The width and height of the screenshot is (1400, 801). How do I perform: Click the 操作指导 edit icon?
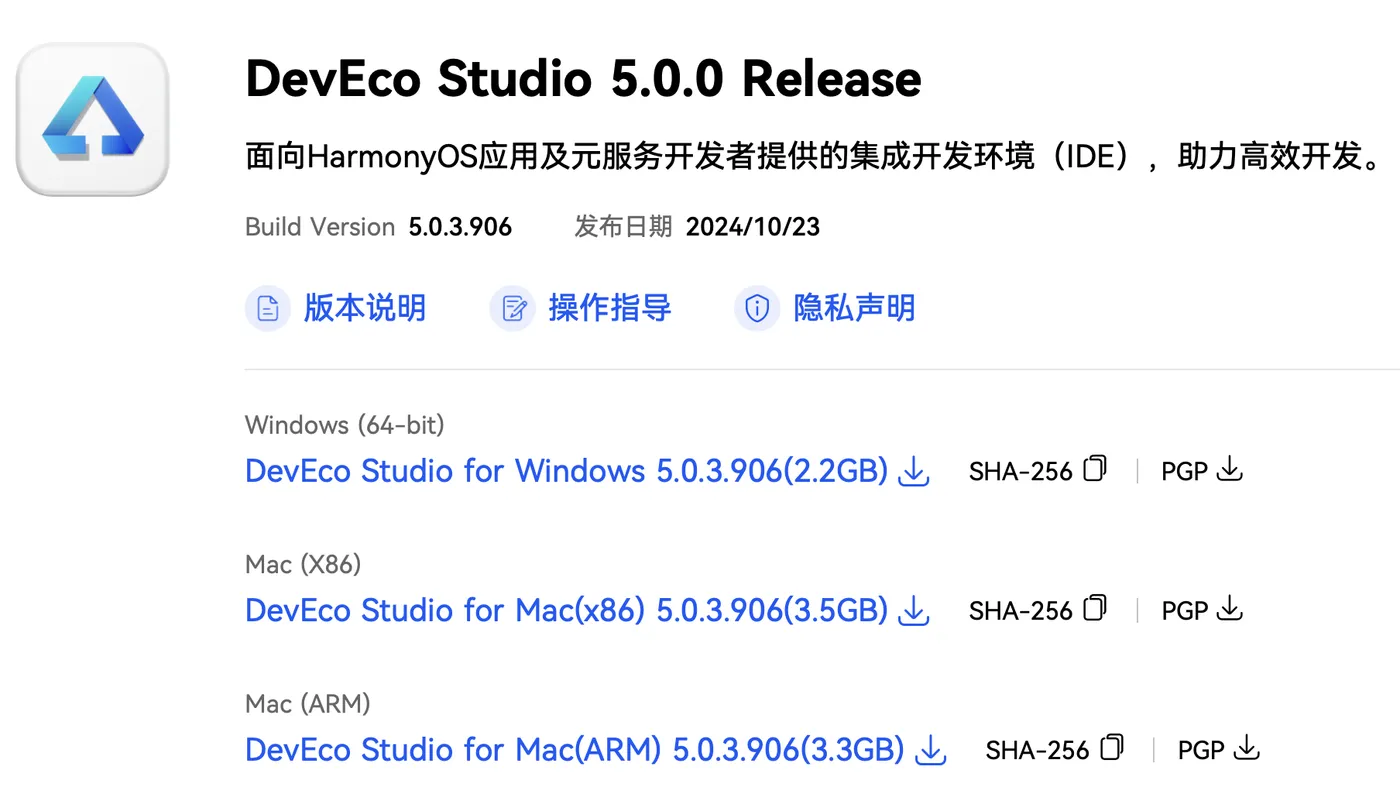point(513,308)
